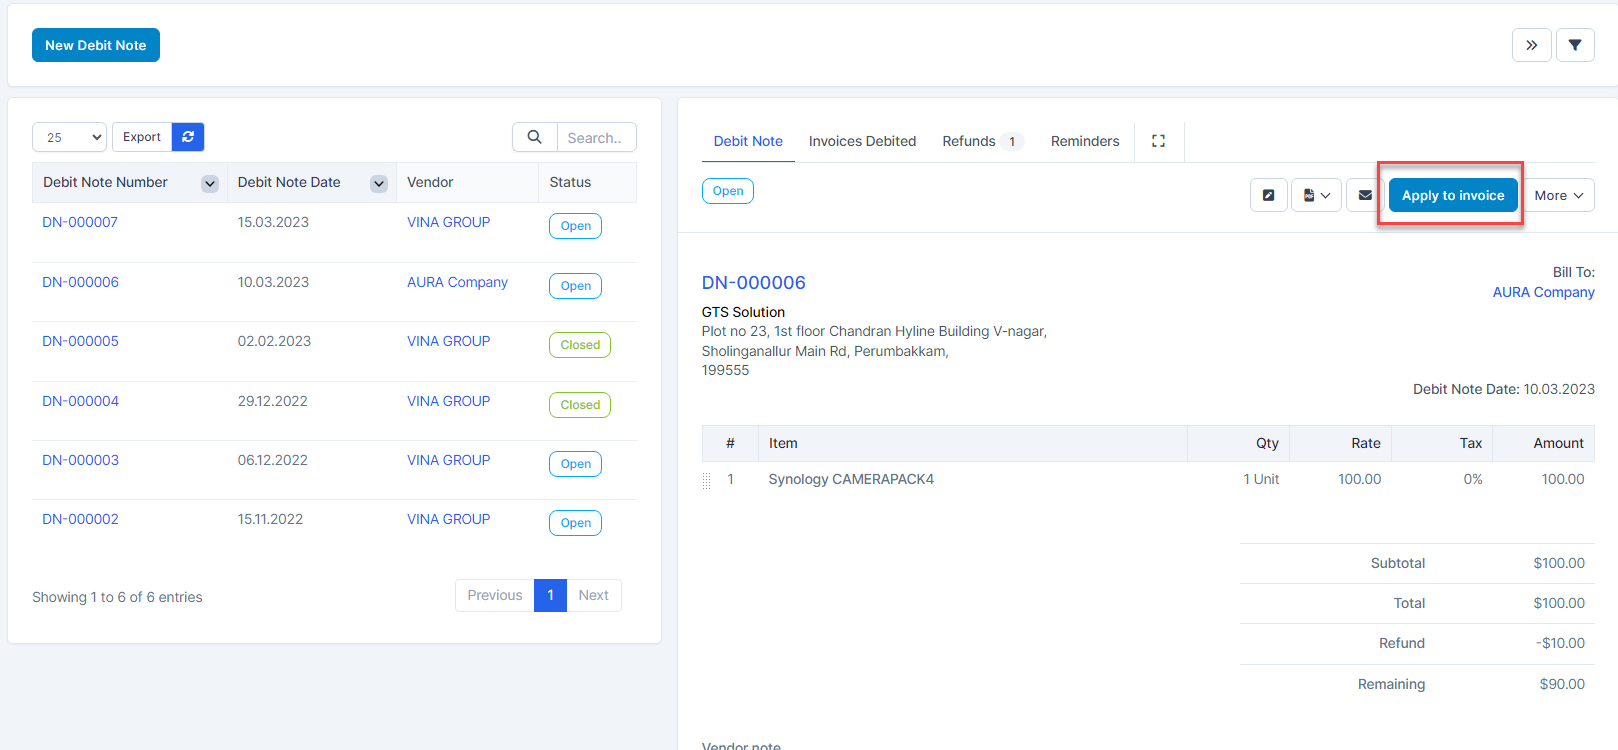Open the filter funnel icon
Screen dimensions: 1618x750
pos(1575,45)
